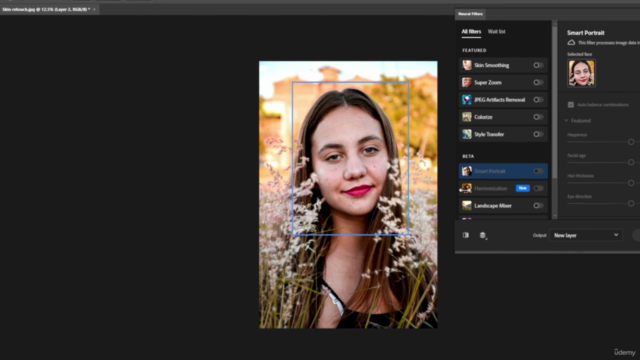Click the BETA section header text
Viewport: 640px width, 360px height.
(468, 156)
